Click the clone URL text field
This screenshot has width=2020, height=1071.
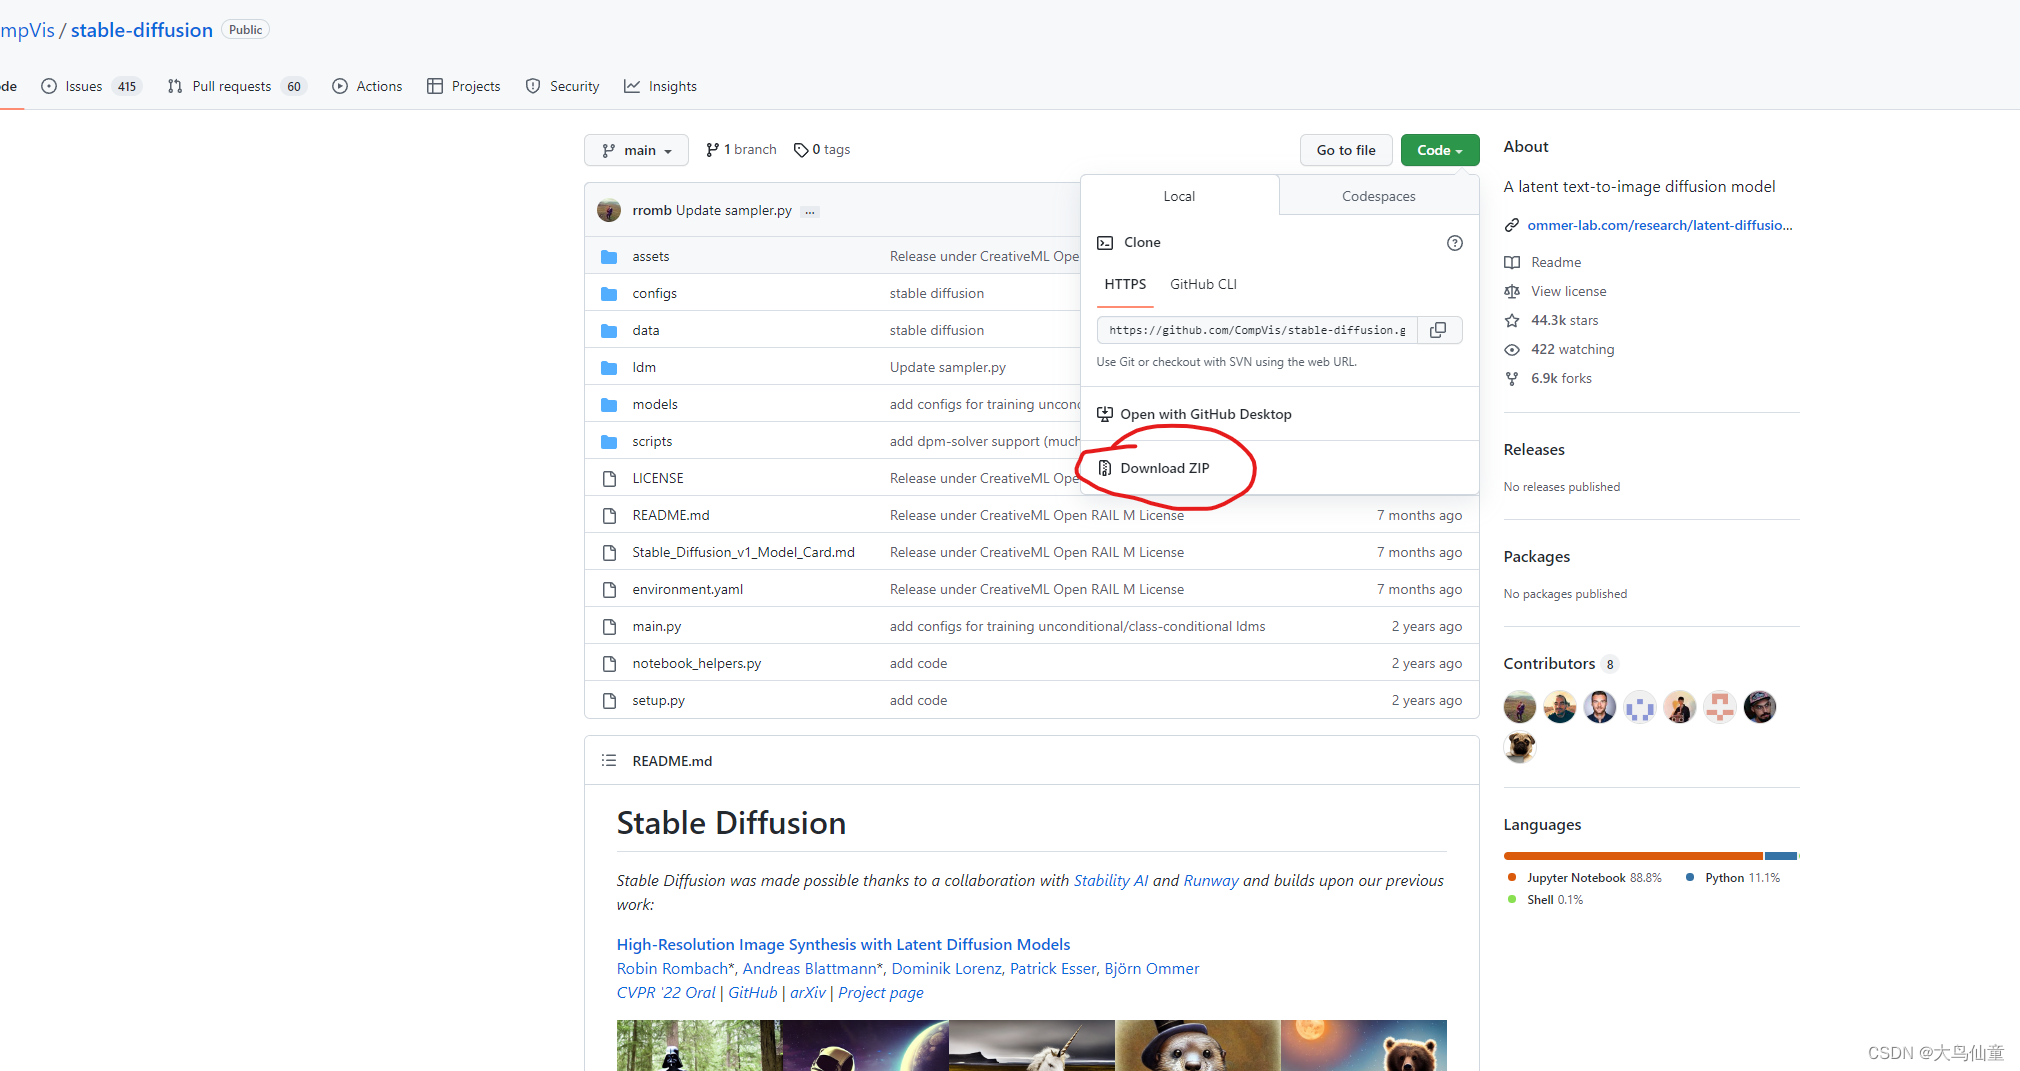(1257, 330)
